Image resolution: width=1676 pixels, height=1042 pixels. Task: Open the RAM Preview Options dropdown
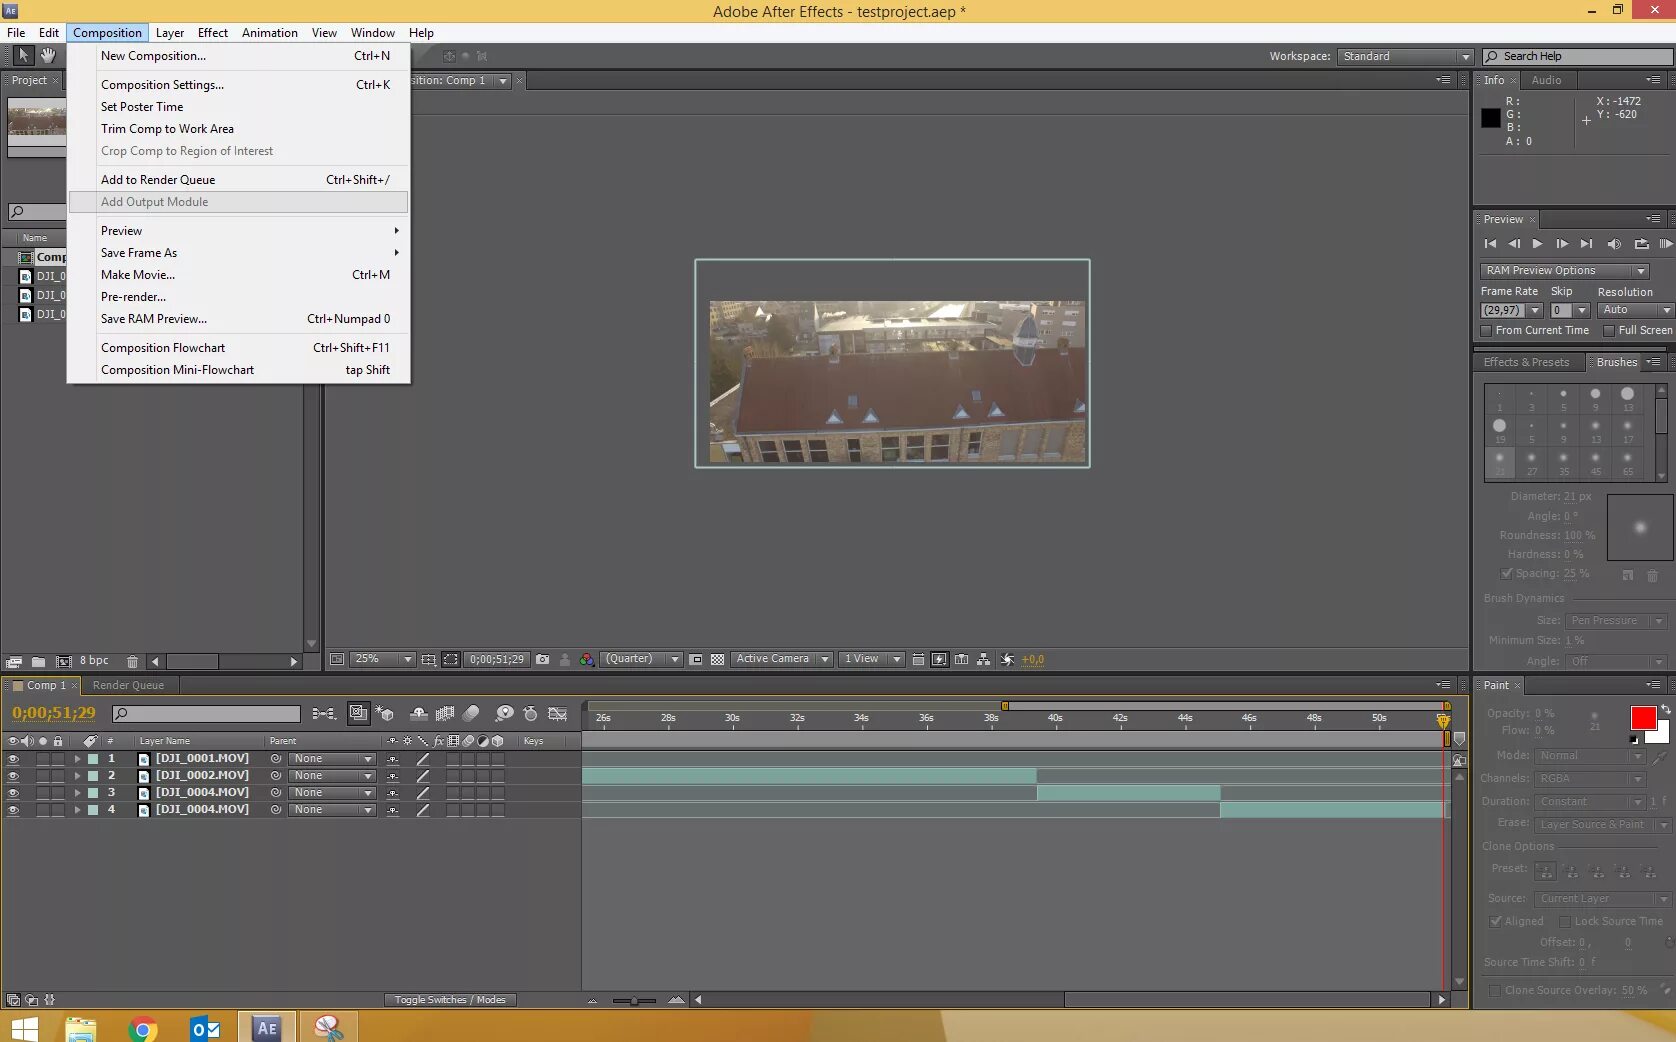point(1564,271)
